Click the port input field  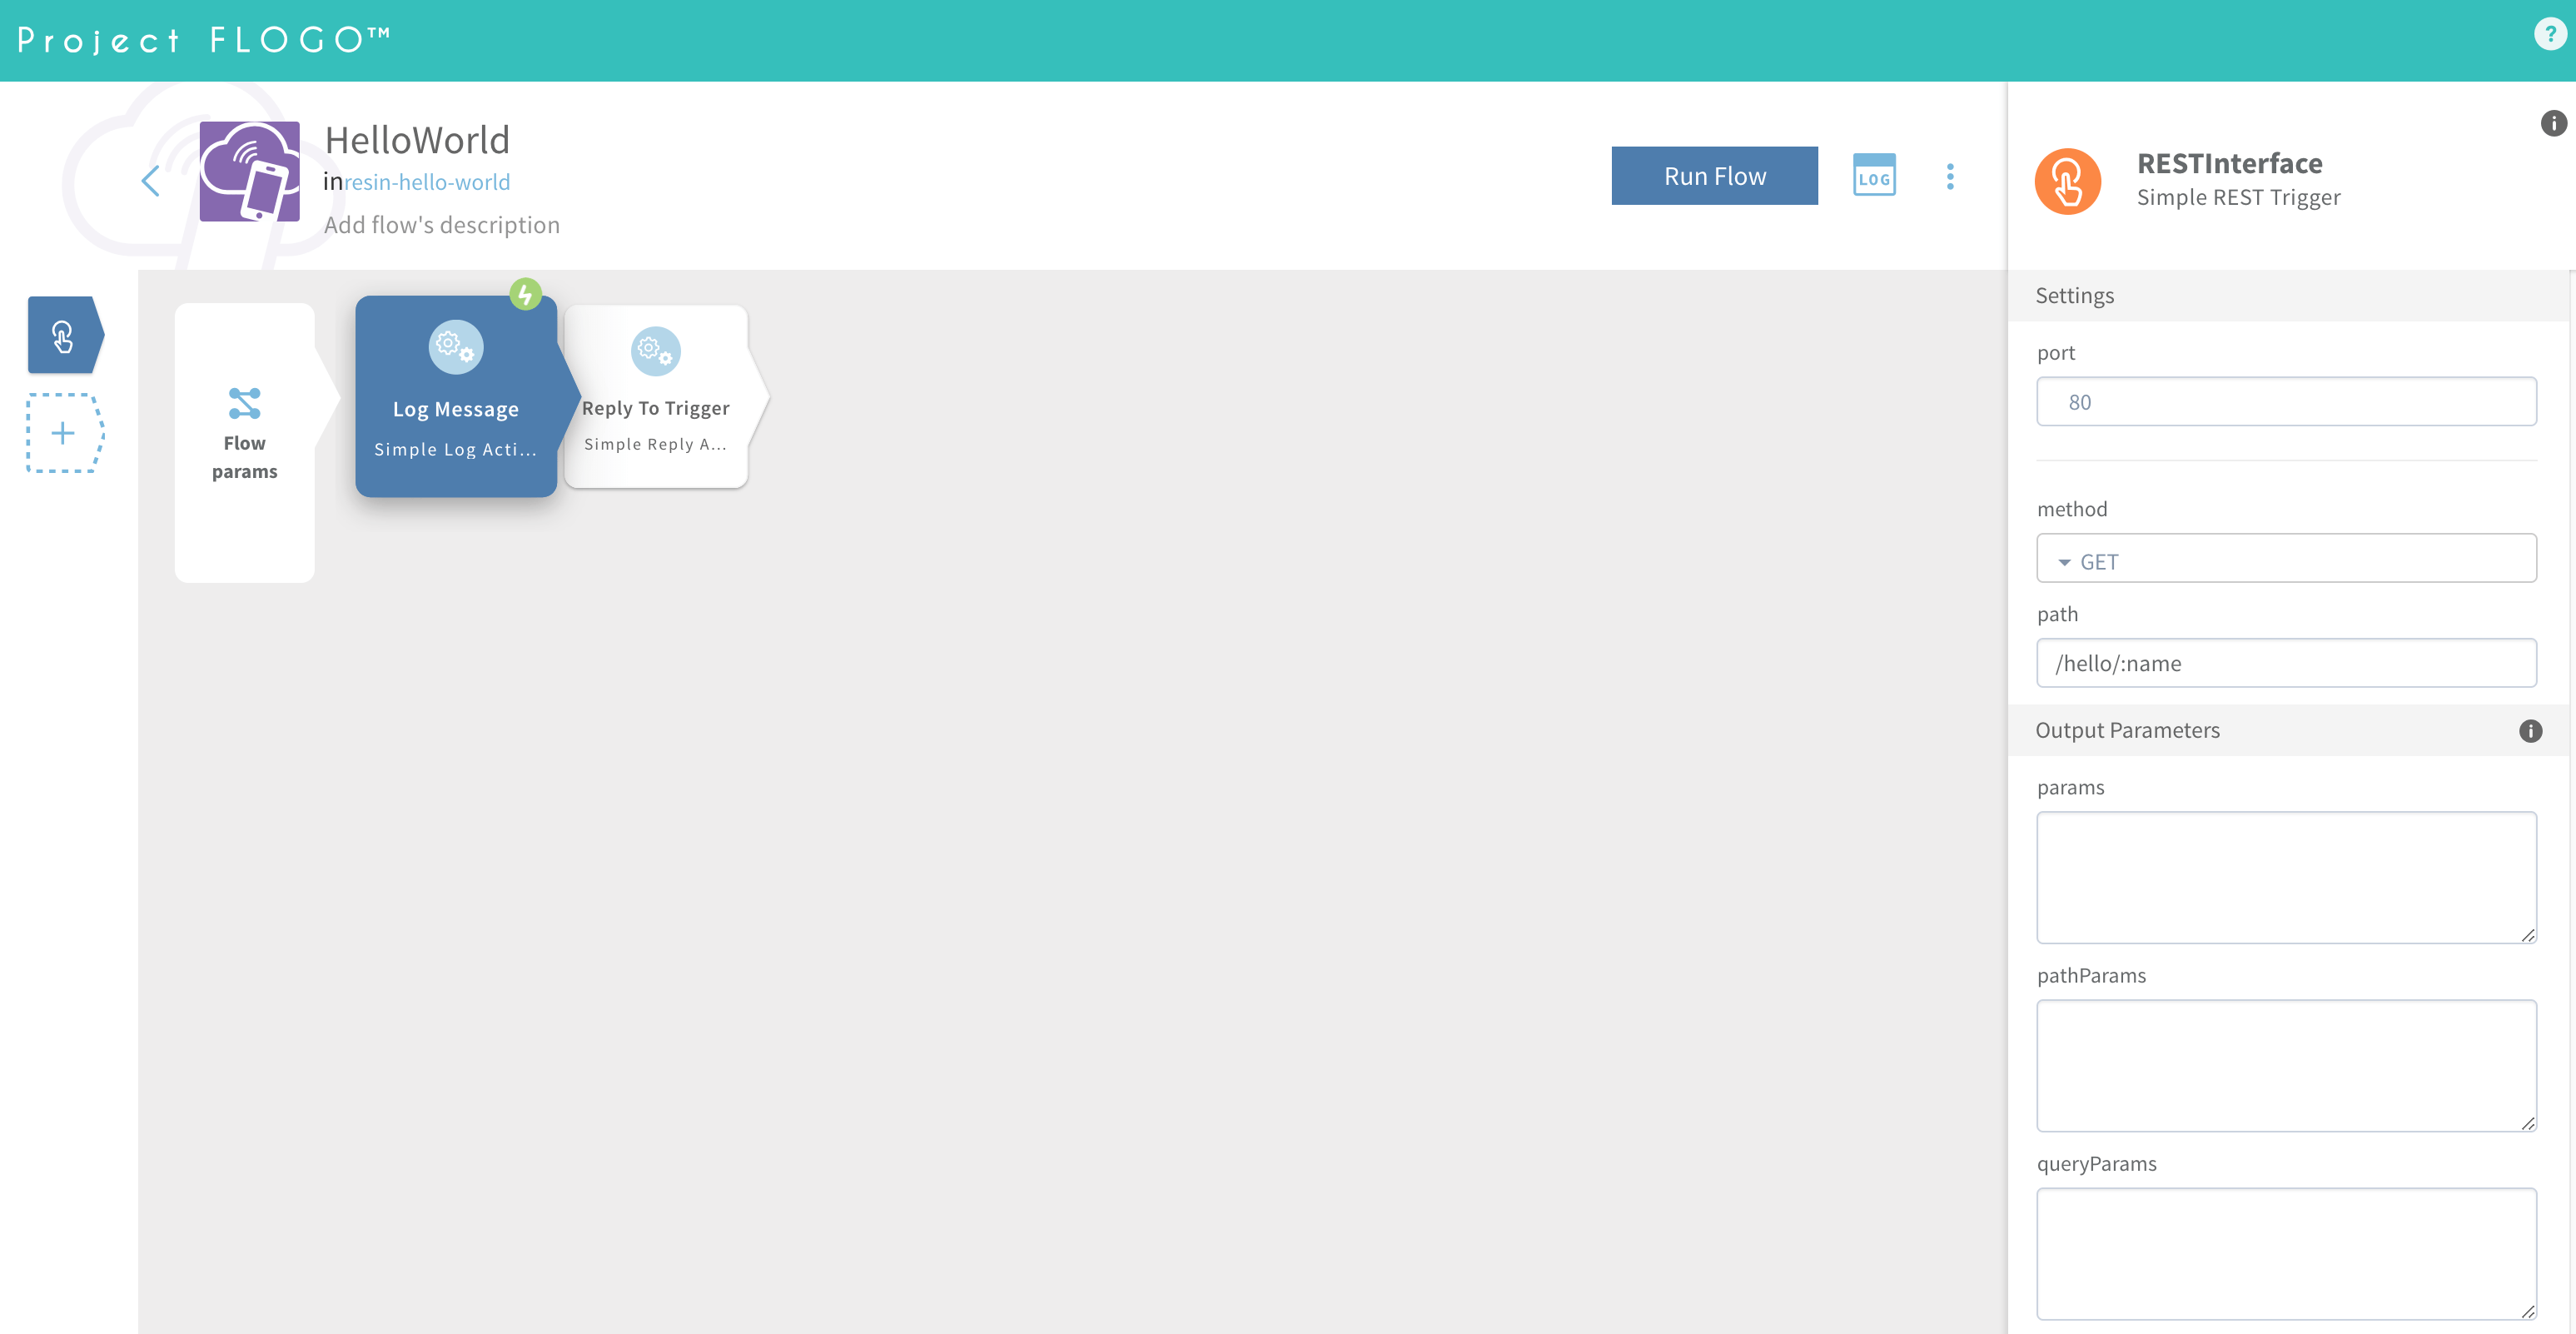coord(2285,402)
